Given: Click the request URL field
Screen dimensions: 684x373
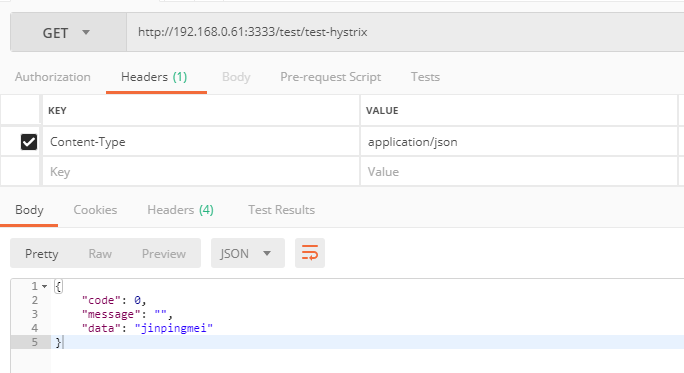Looking at the screenshot, I should click(405, 33).
